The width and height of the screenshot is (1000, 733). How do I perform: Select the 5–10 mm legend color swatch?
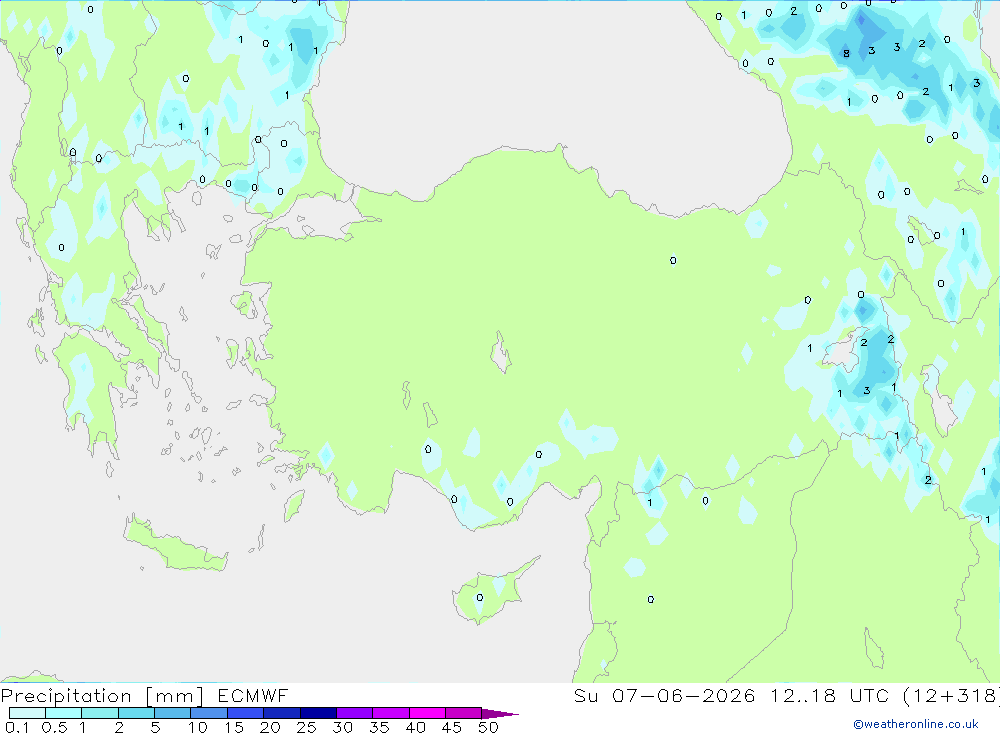pyautogui.click(x=172, y=713)
